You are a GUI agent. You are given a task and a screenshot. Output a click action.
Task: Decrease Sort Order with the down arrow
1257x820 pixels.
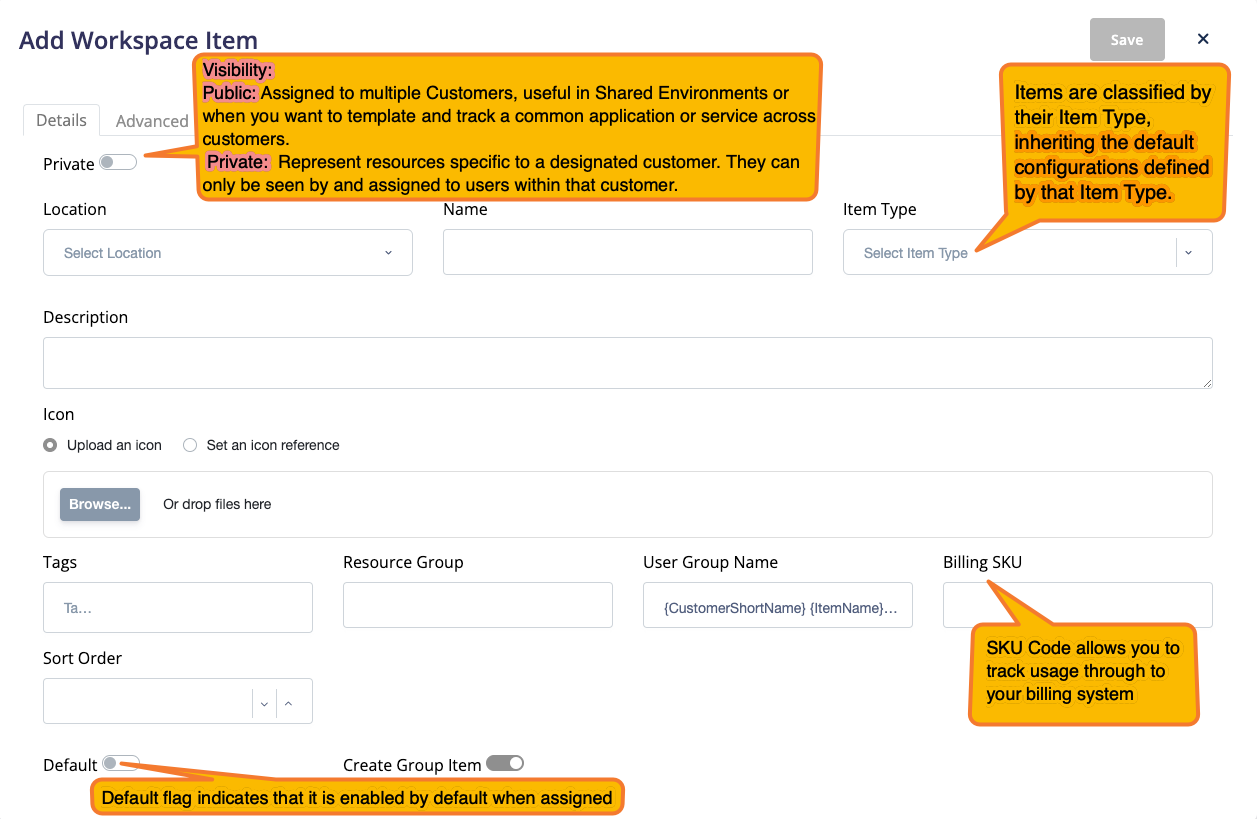(x=264, y=703)
